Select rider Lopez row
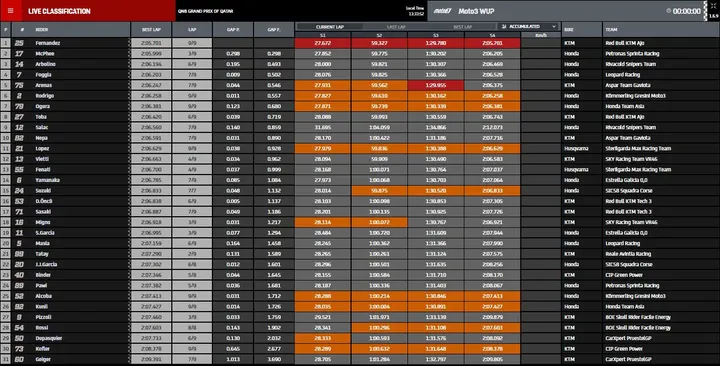 tap(360, 149)
